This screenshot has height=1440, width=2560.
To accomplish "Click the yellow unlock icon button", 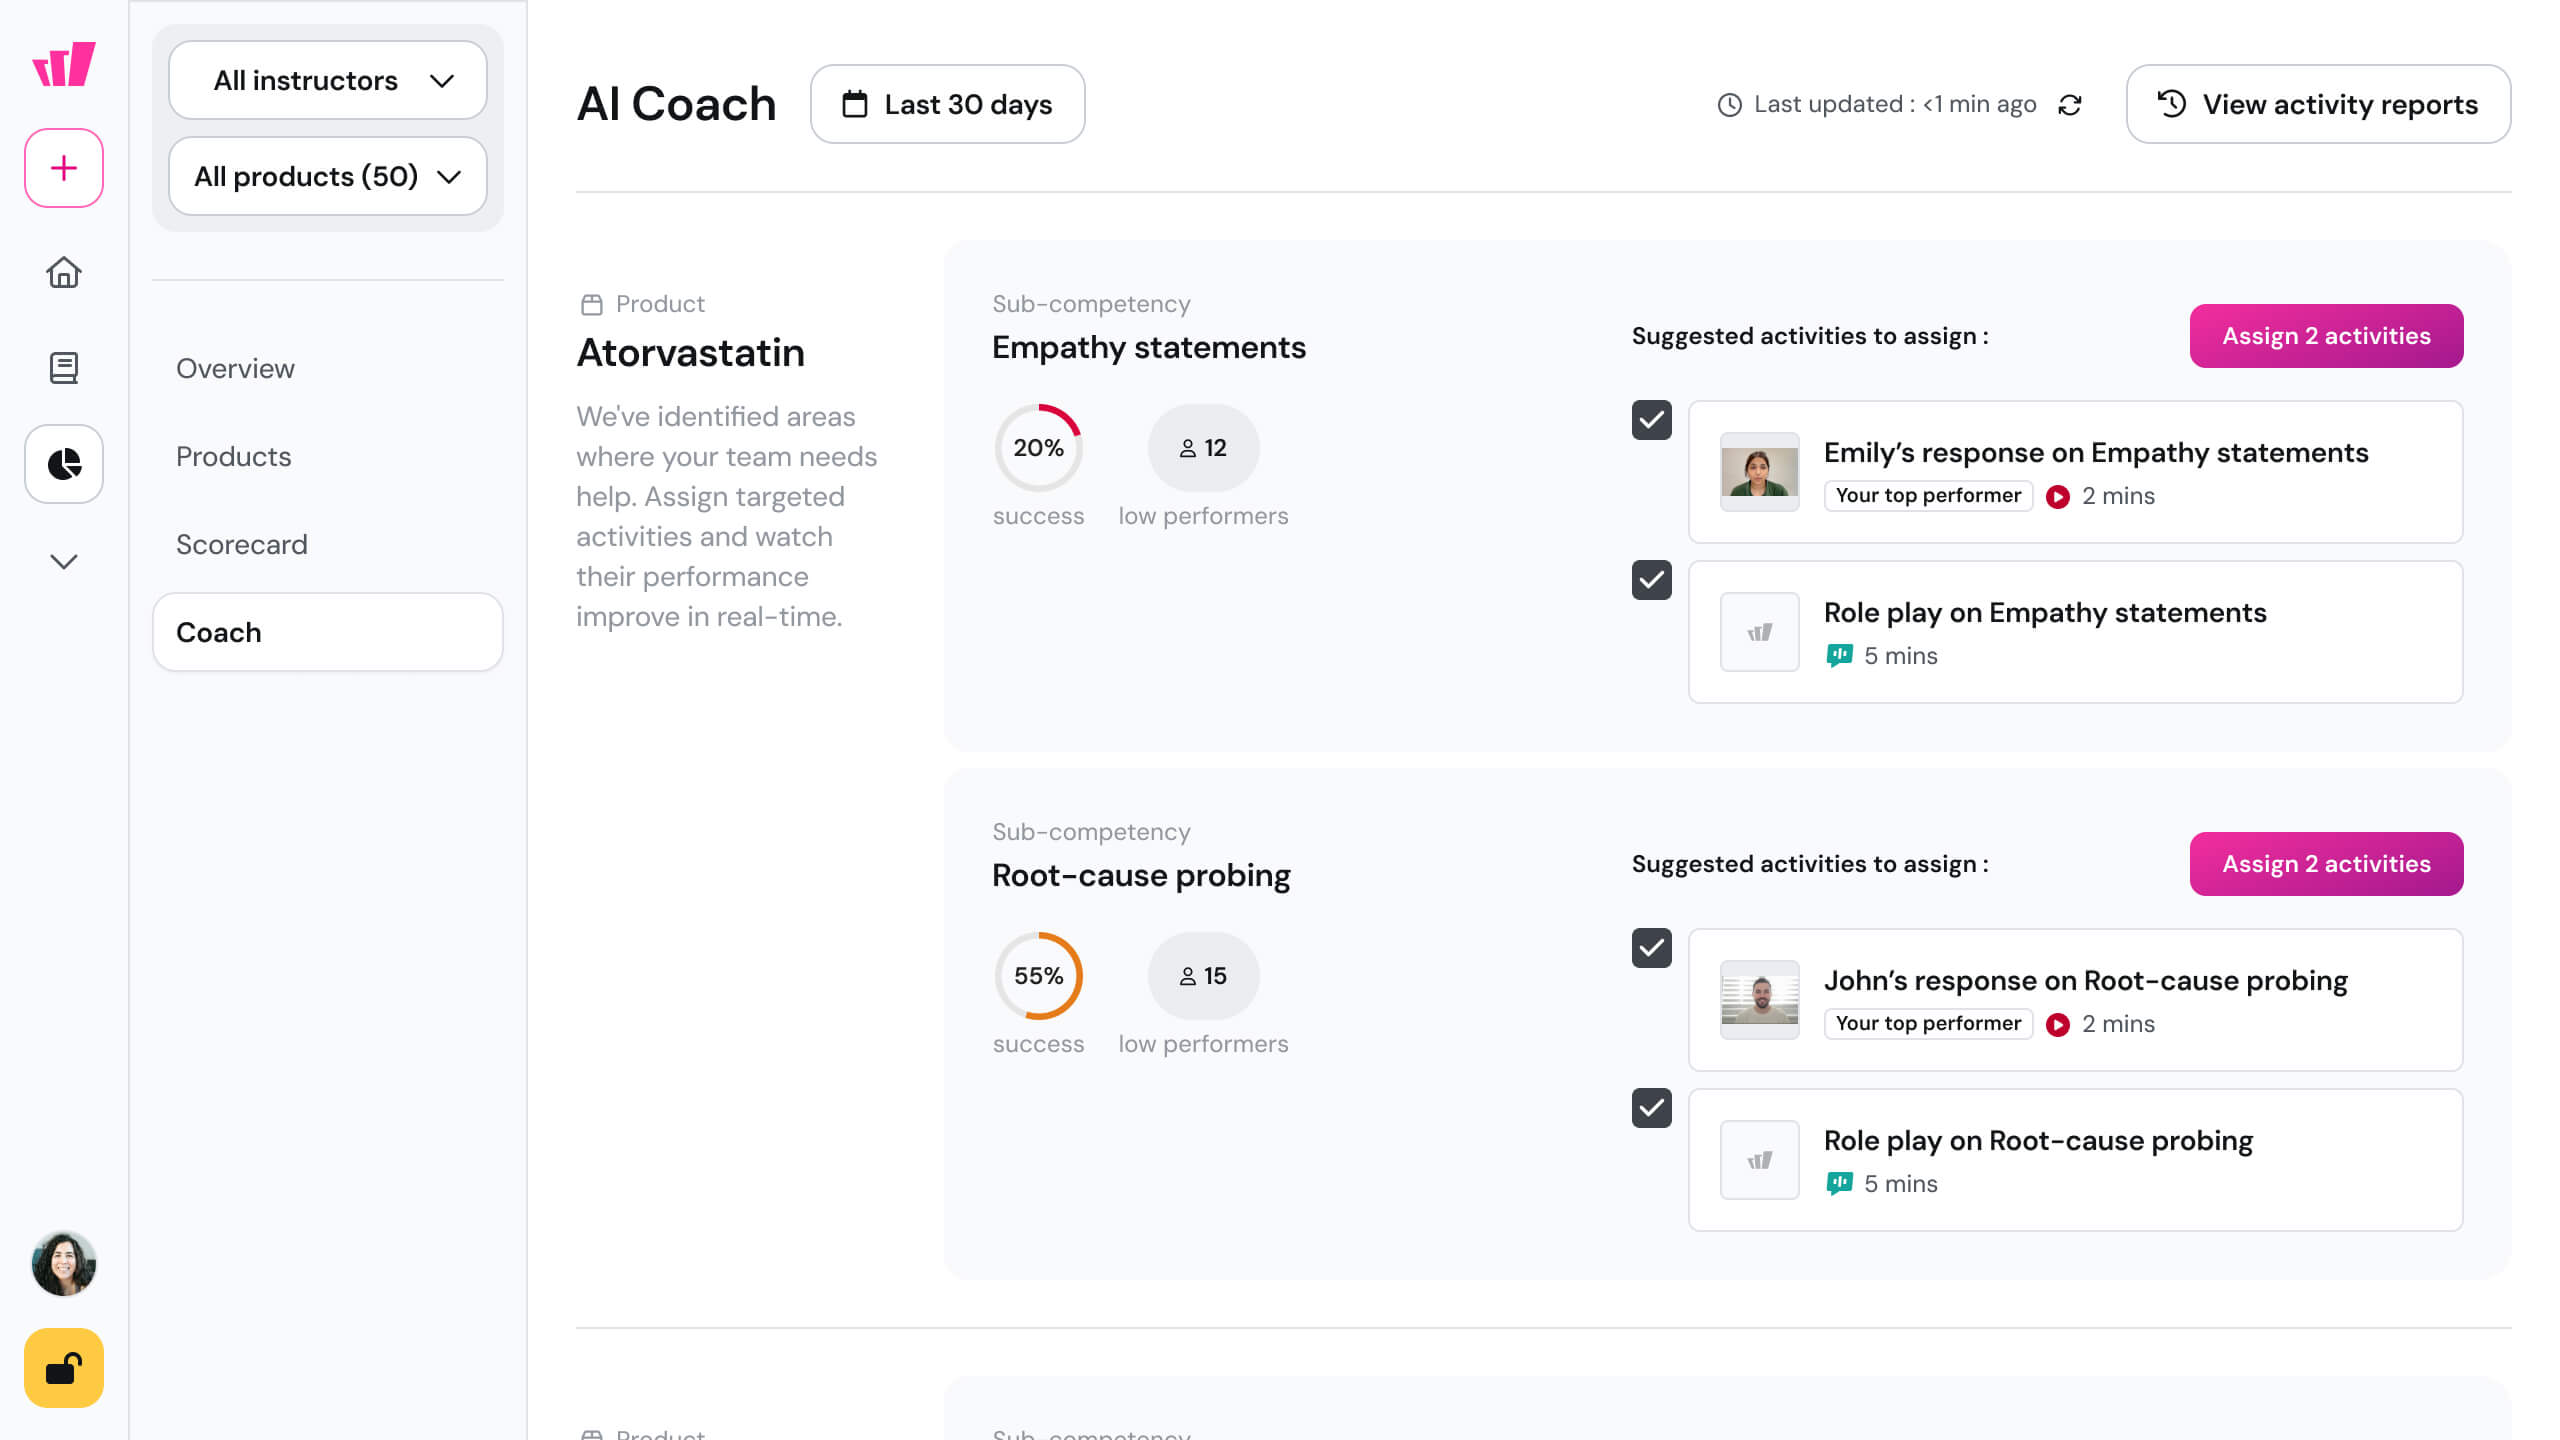I will tap(64, 1368).
